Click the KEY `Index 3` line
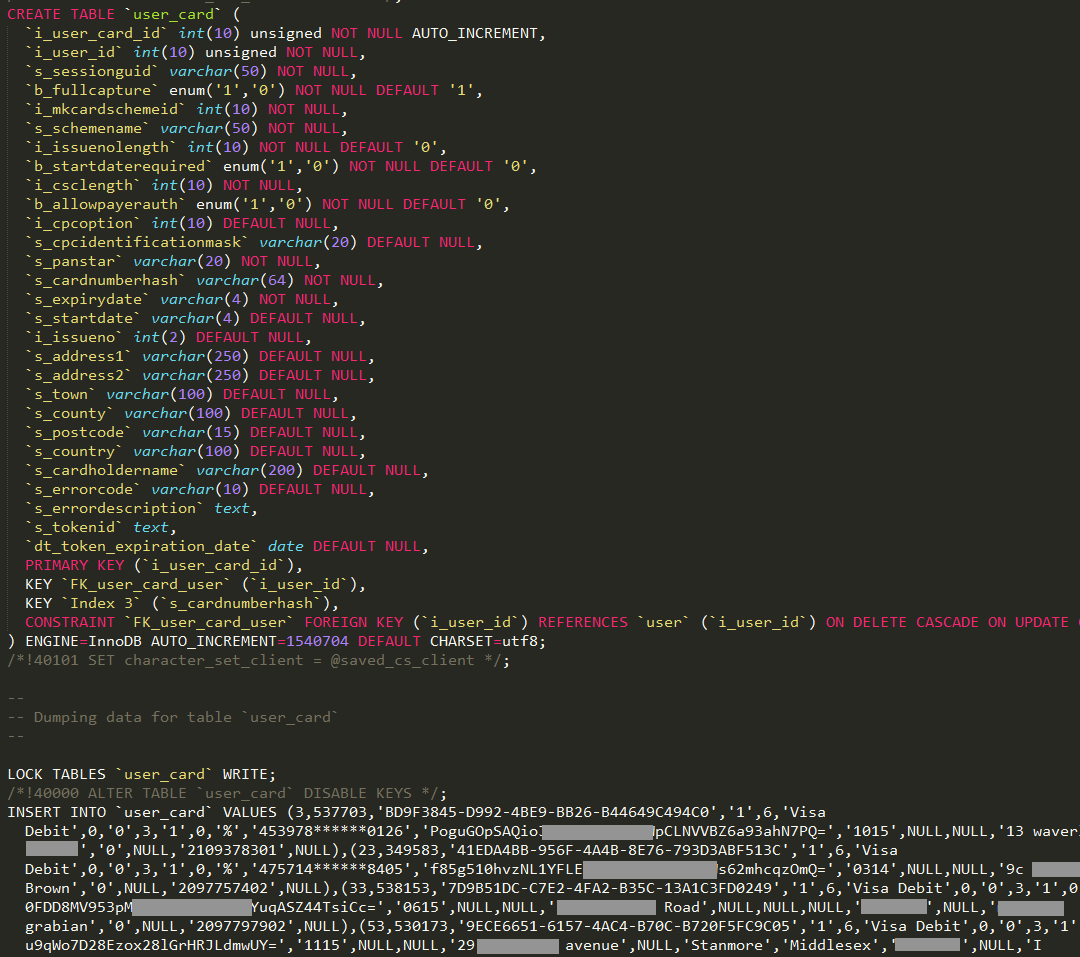 182,603
